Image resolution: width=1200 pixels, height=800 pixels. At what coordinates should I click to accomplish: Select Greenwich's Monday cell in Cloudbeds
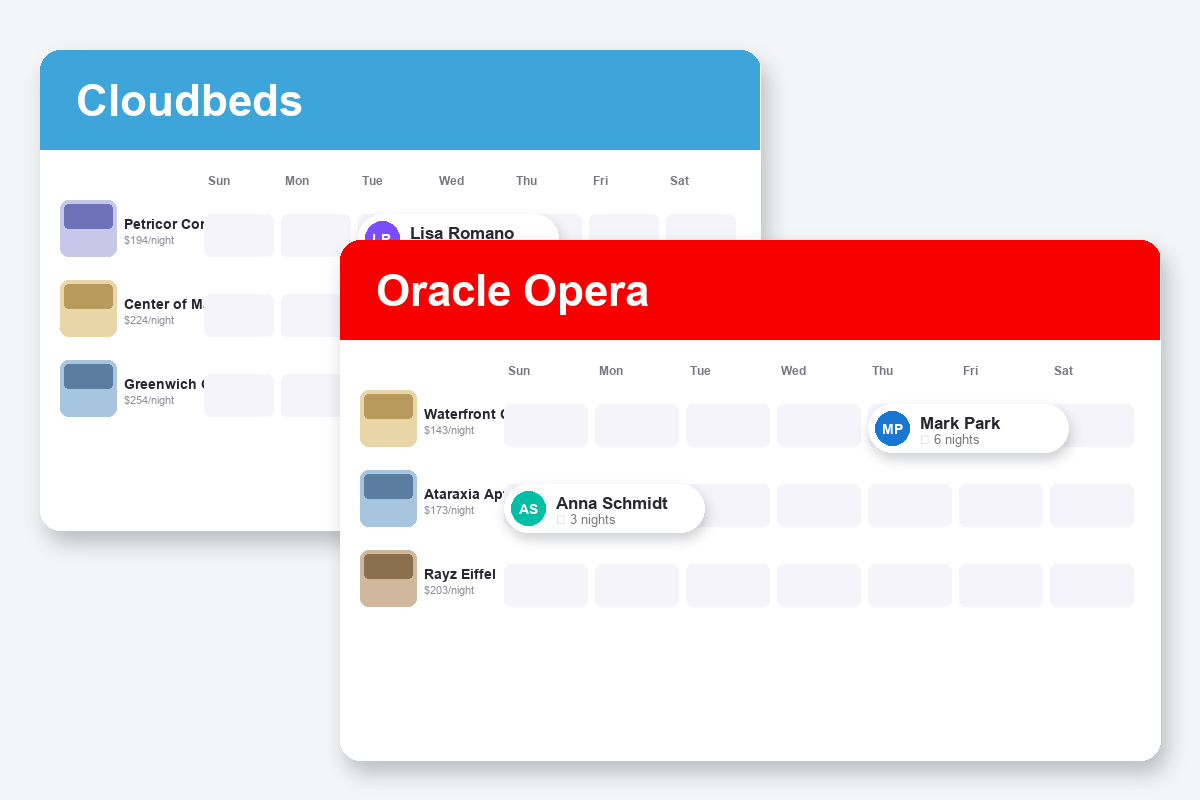click(x=311, y=395)
